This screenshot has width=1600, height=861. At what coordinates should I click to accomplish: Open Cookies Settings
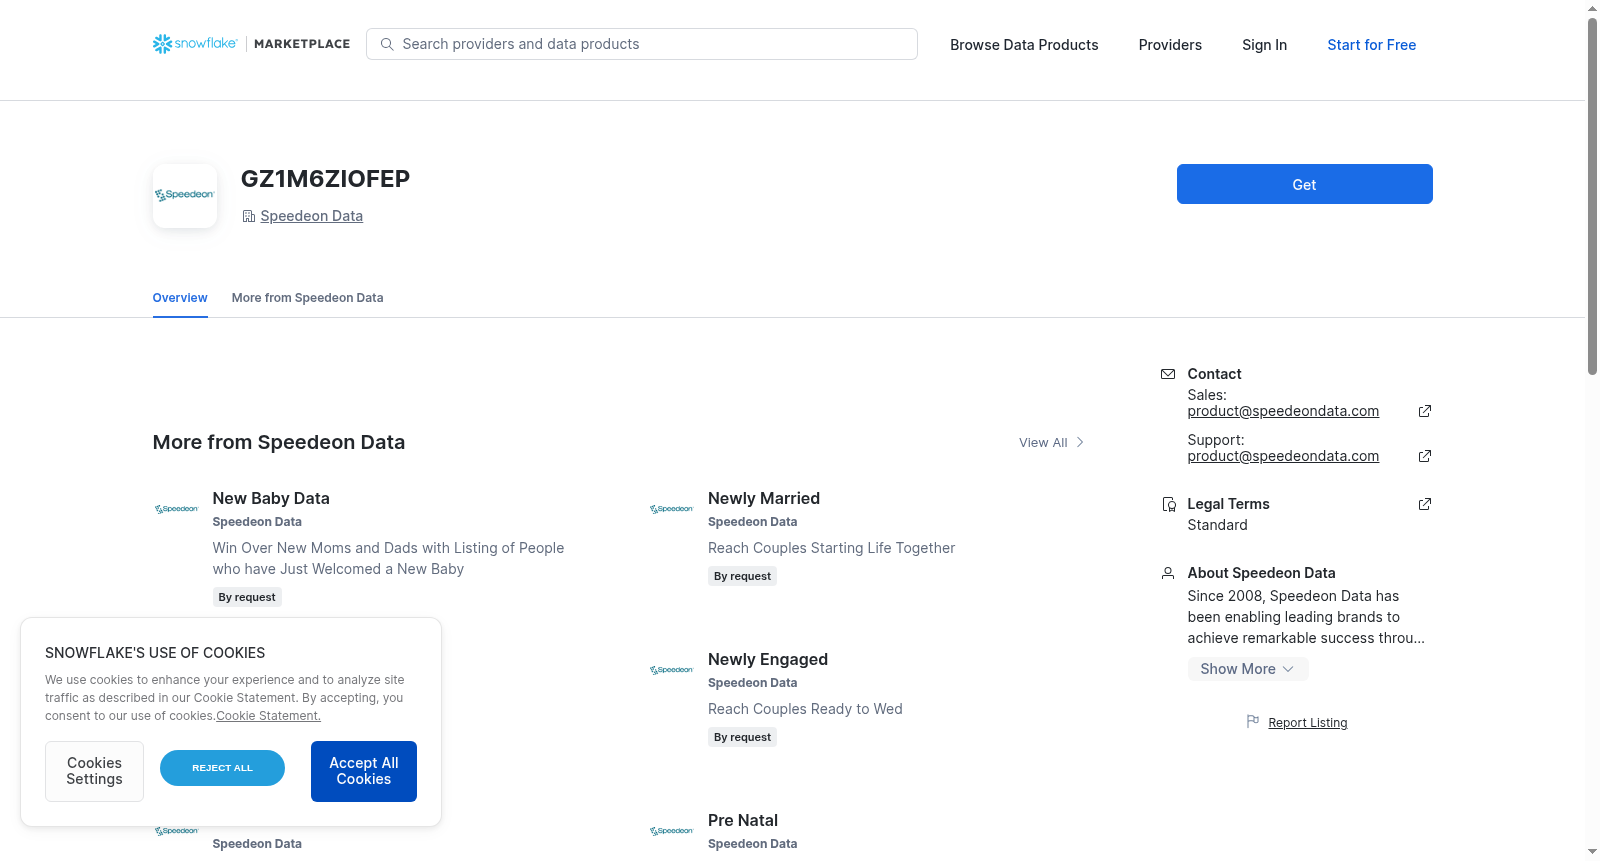click(x=94, y=771)
